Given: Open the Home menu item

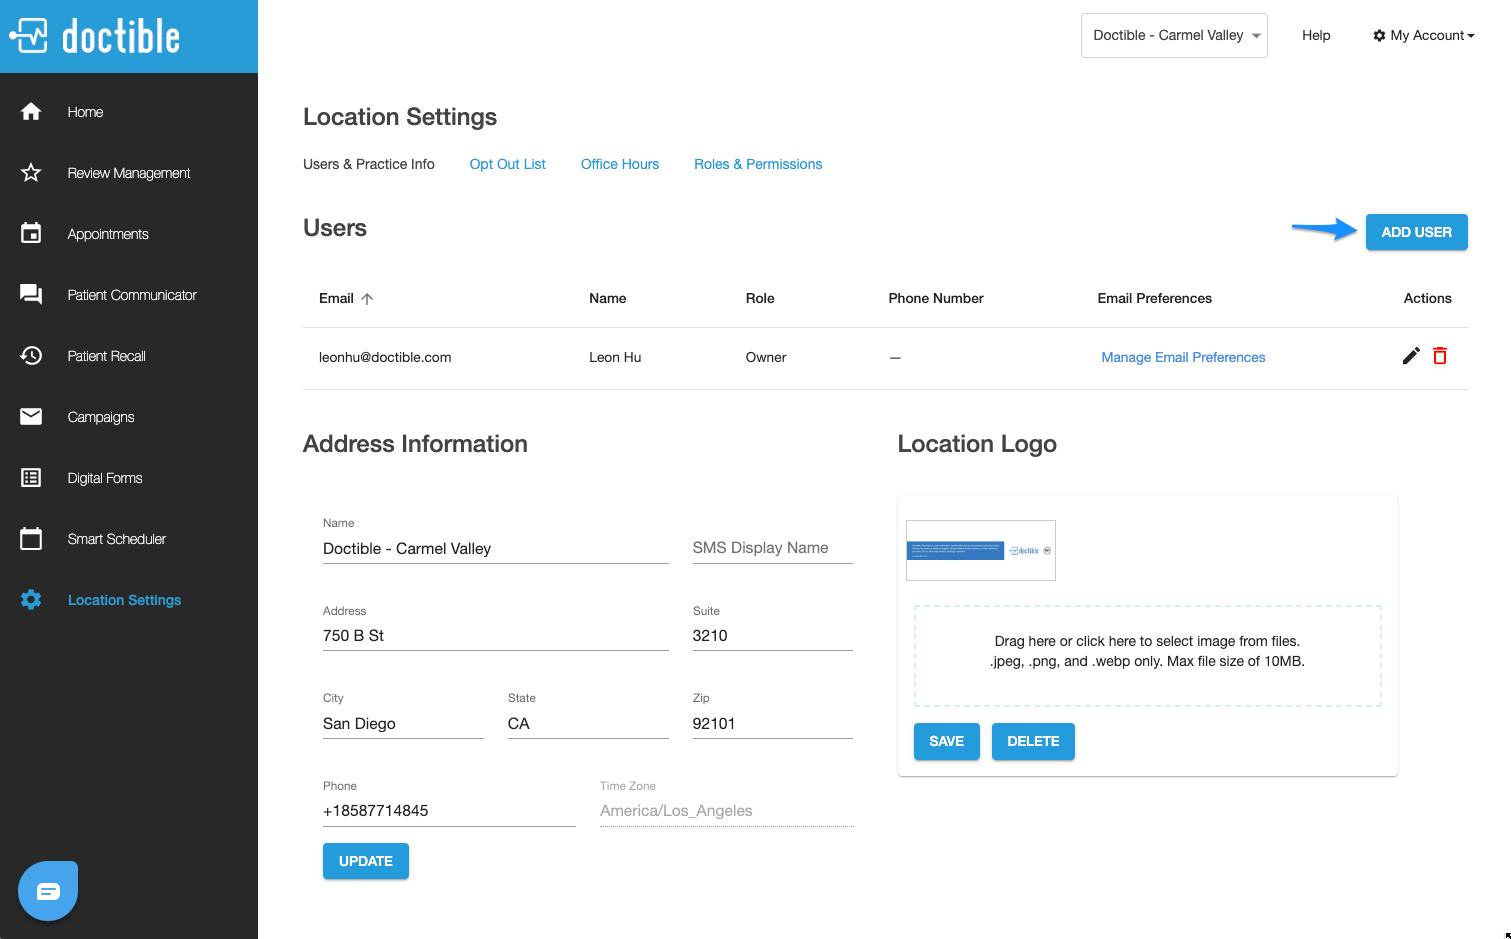Looking at the screenshot, I should [85, 112].
